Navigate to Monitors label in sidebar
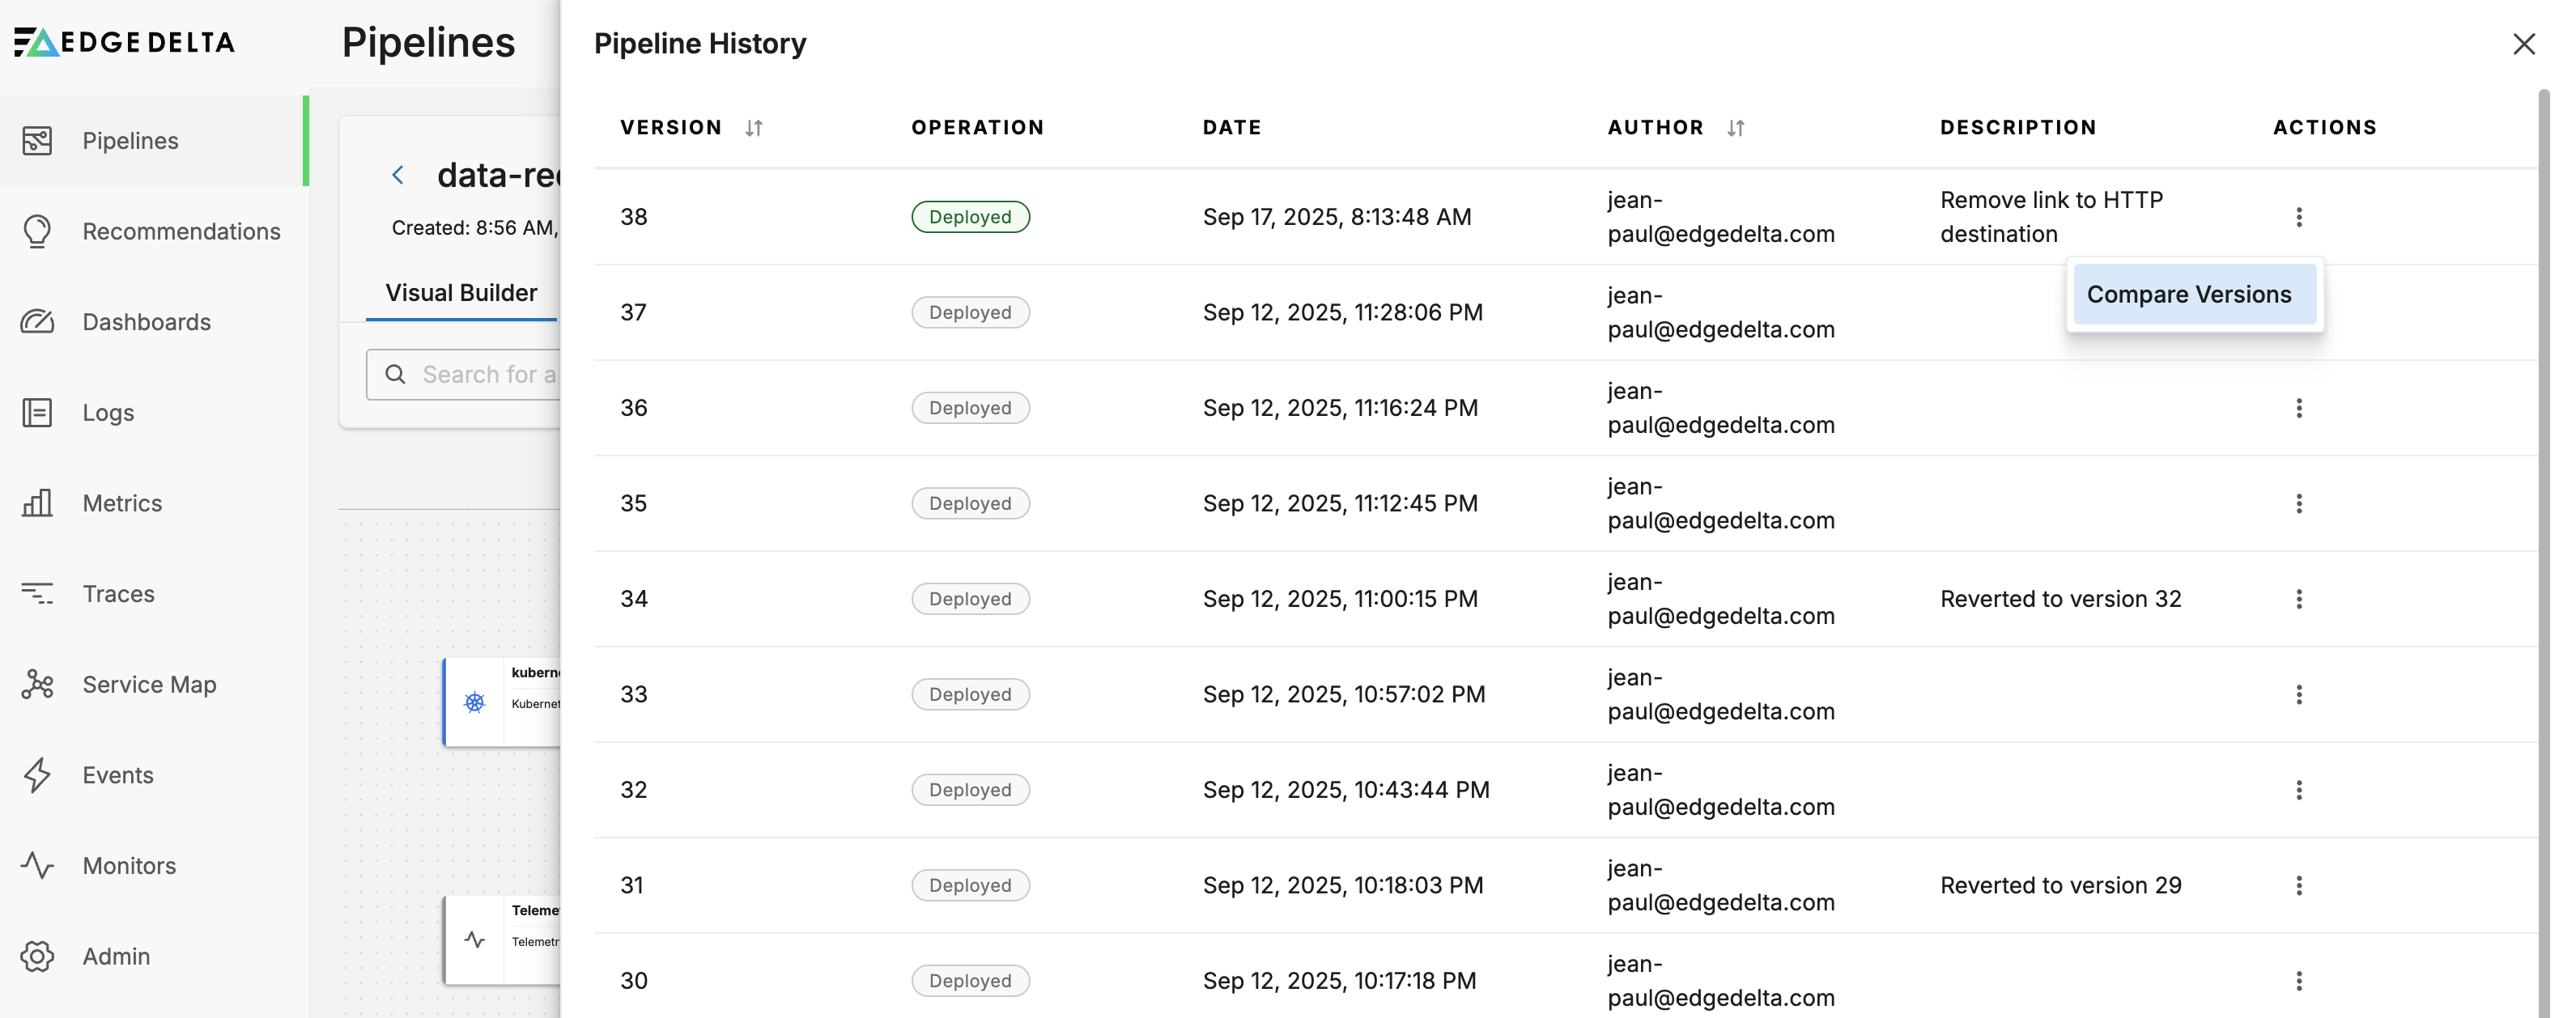Viewport: 2576px width, 1018px height. 129,865
